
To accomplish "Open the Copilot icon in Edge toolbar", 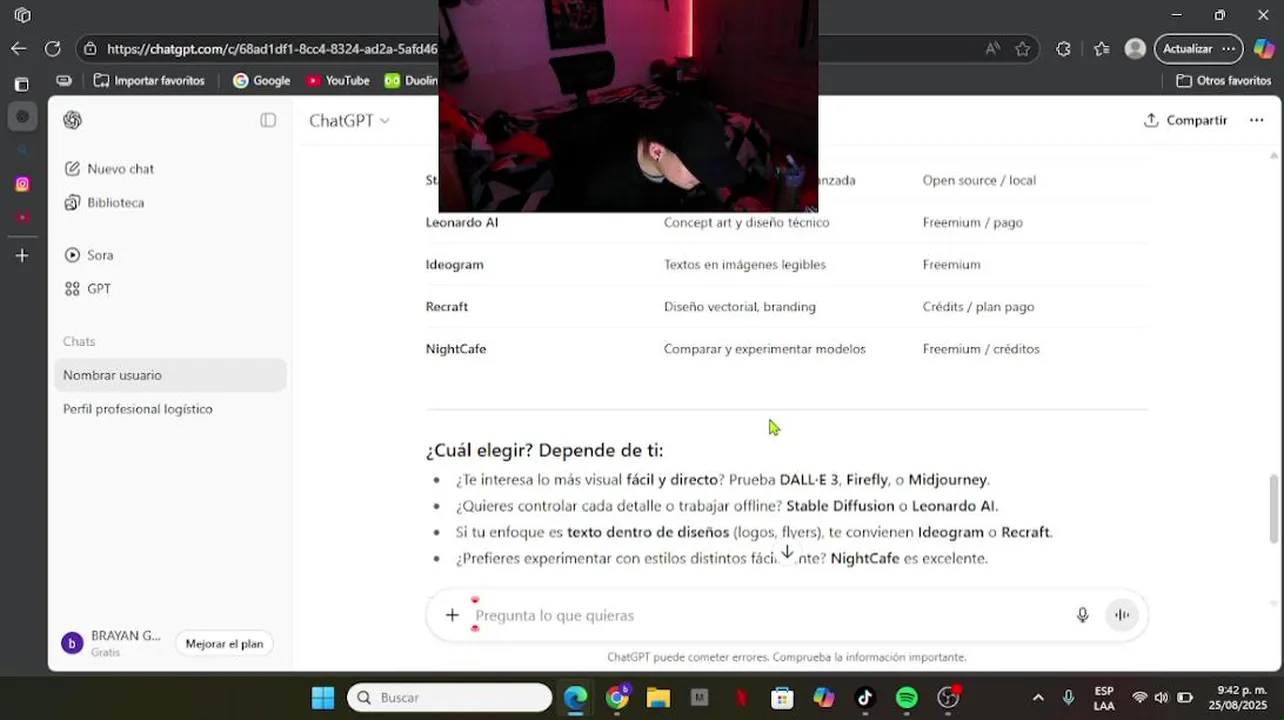I will [1264, 48].
